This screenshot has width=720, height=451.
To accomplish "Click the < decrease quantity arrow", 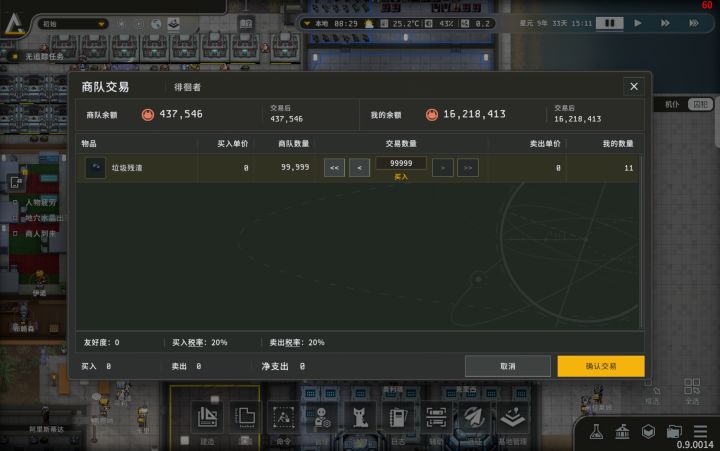I will pyautogui.click(x=360, y=168).
